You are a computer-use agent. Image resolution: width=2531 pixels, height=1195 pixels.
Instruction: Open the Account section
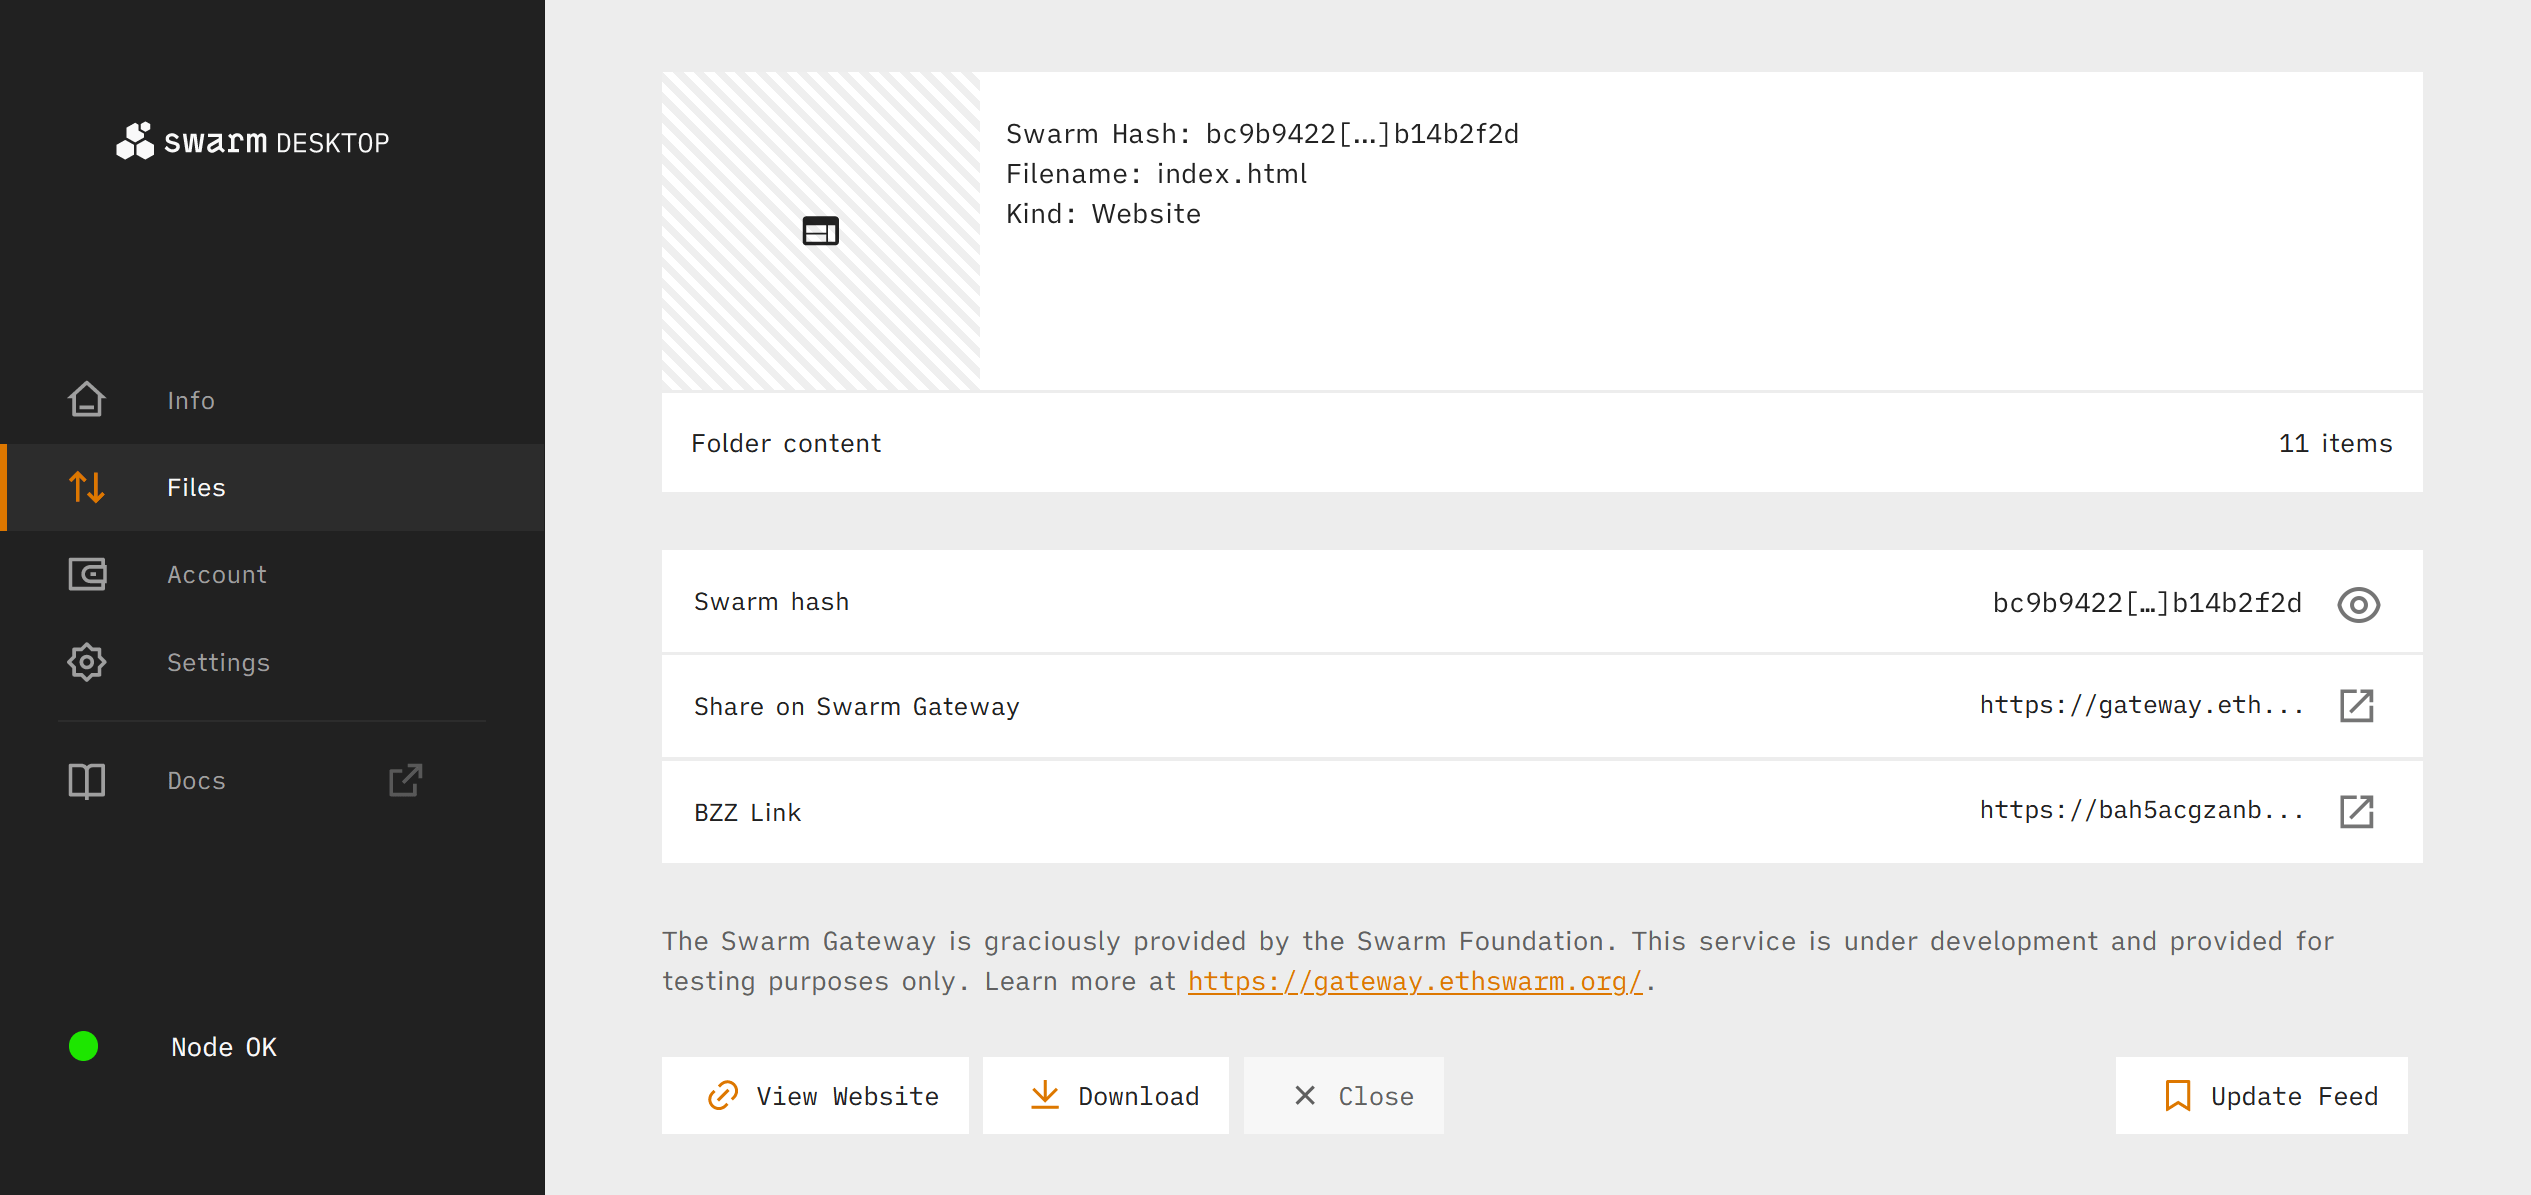point(273,574)
